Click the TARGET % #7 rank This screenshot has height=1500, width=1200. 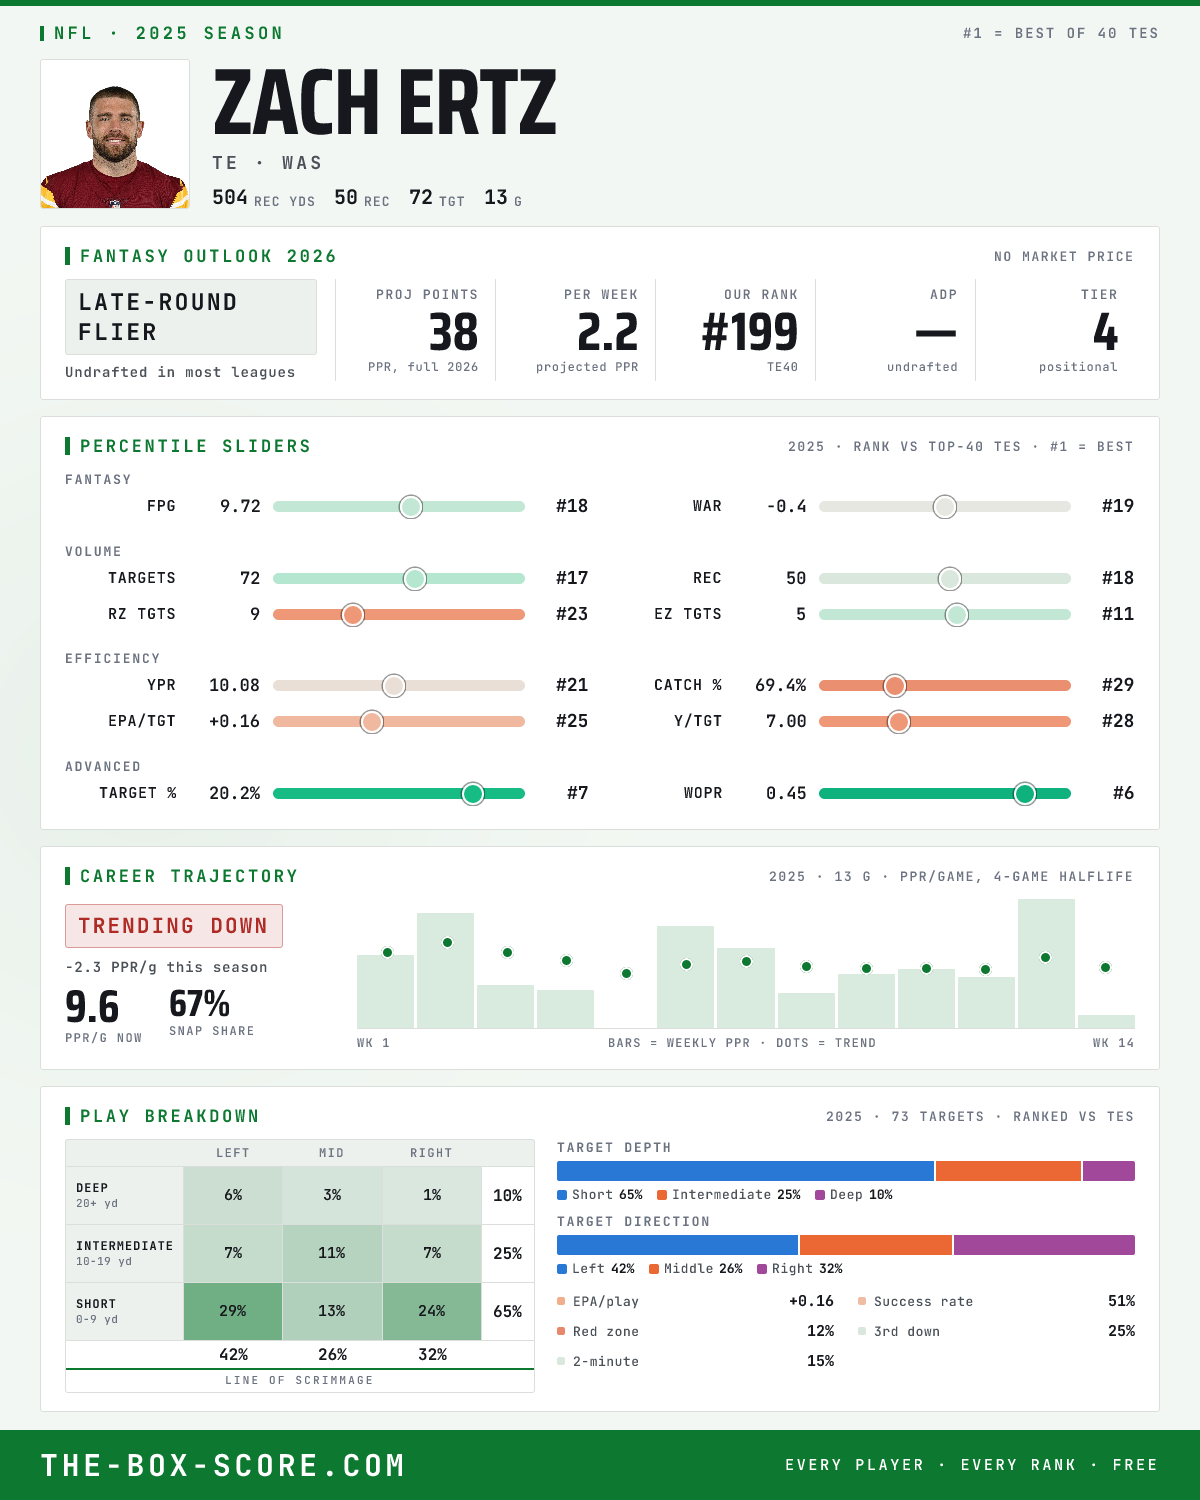[x=577, y=793]
